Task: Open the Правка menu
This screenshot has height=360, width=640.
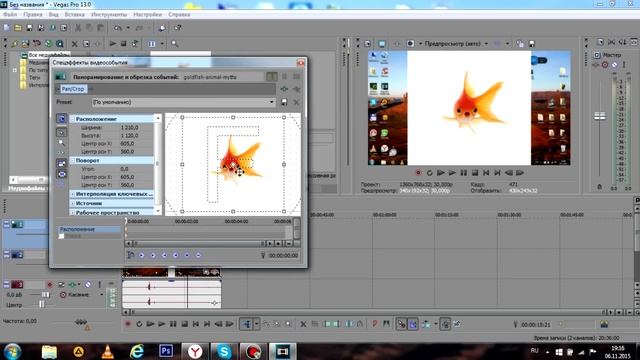Action: [x=33, y=14]
